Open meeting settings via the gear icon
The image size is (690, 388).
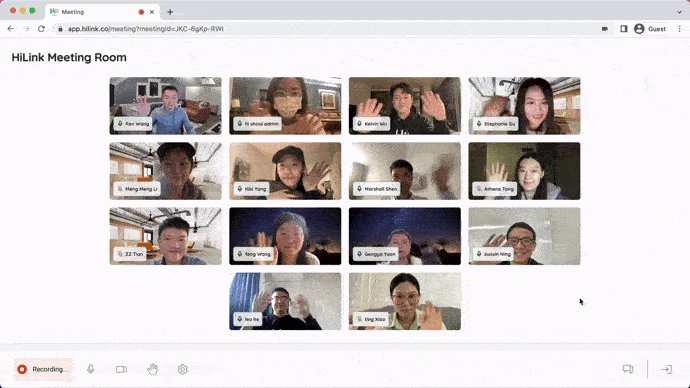click(183, 369)
